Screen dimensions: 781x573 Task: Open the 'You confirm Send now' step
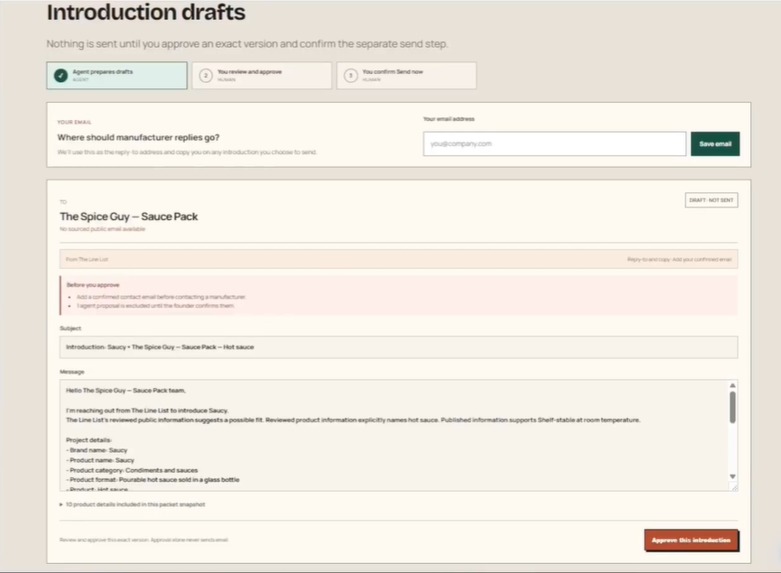[x=406, y=76]
